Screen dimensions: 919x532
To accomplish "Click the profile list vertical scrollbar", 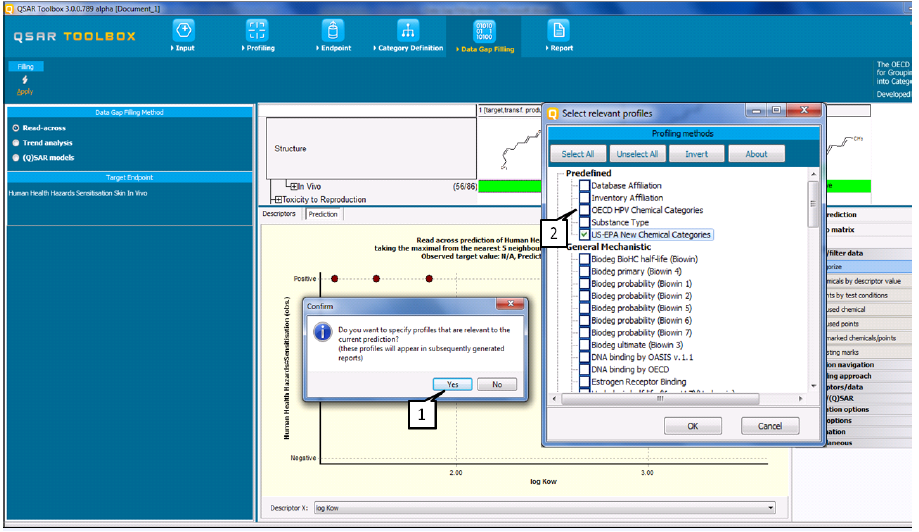I will tap(813, 204).
